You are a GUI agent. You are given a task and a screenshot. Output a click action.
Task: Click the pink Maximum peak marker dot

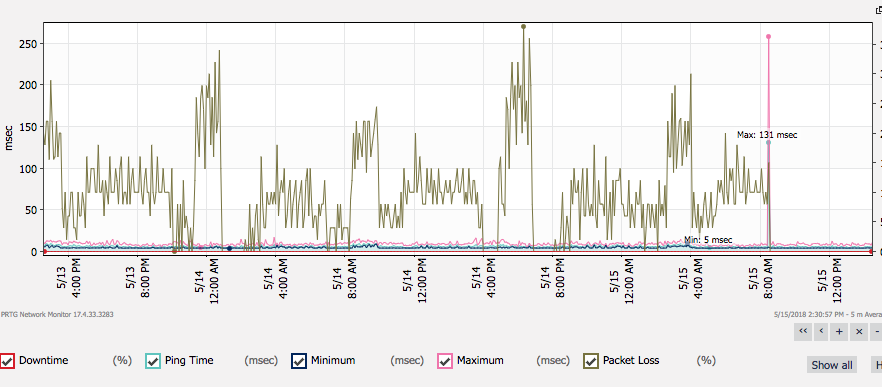(768, 37)
